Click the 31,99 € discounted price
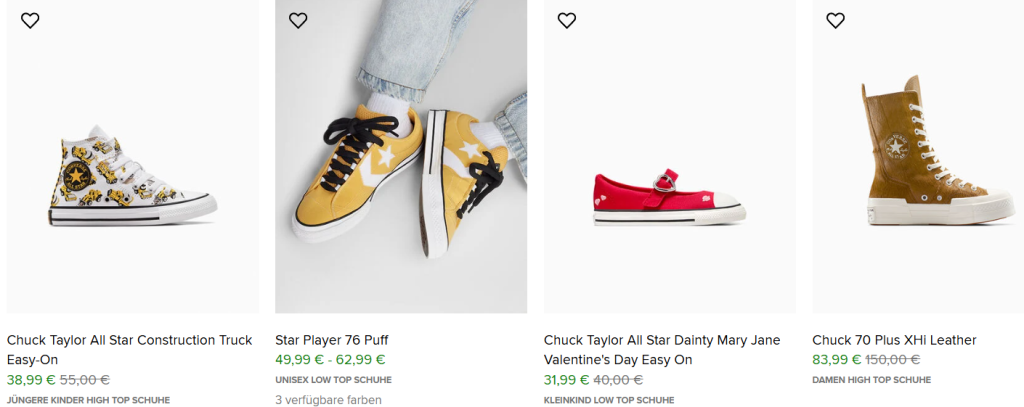The height and width of the screenshot is (407, 1024). (x=567, y=380)
